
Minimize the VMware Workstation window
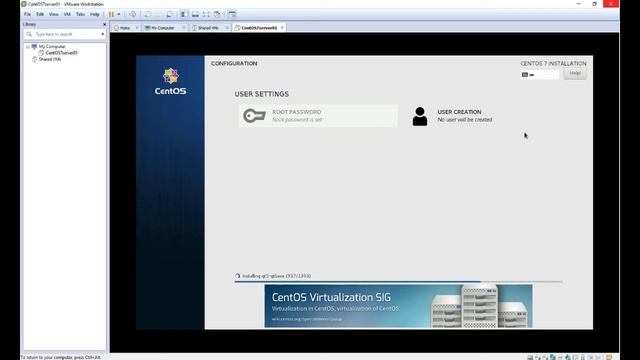coord(578,4)
